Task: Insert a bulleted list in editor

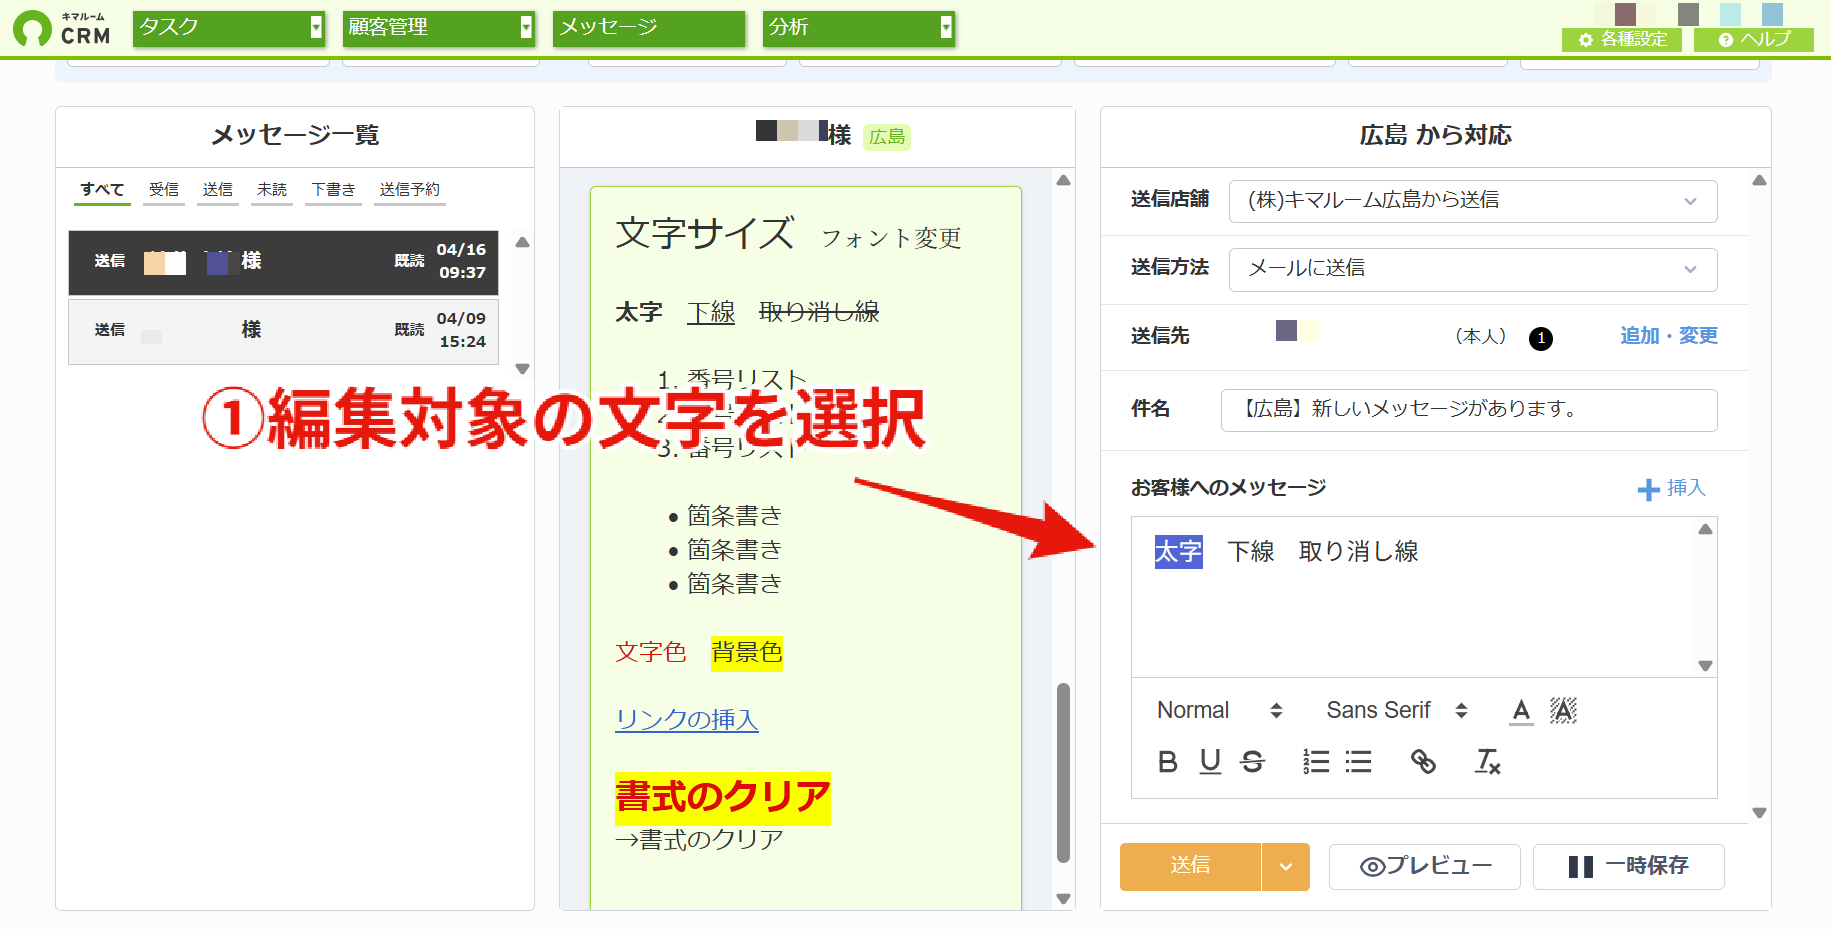Action: click(x=1358, y=762)
